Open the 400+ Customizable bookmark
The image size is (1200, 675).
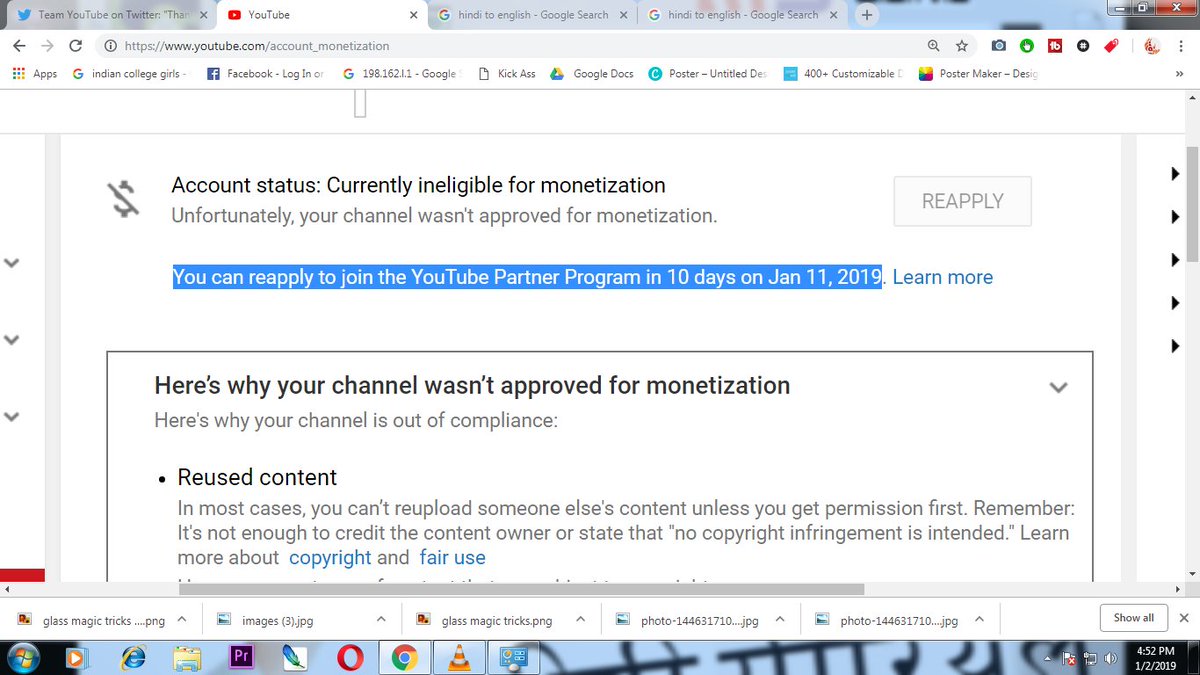843,73
